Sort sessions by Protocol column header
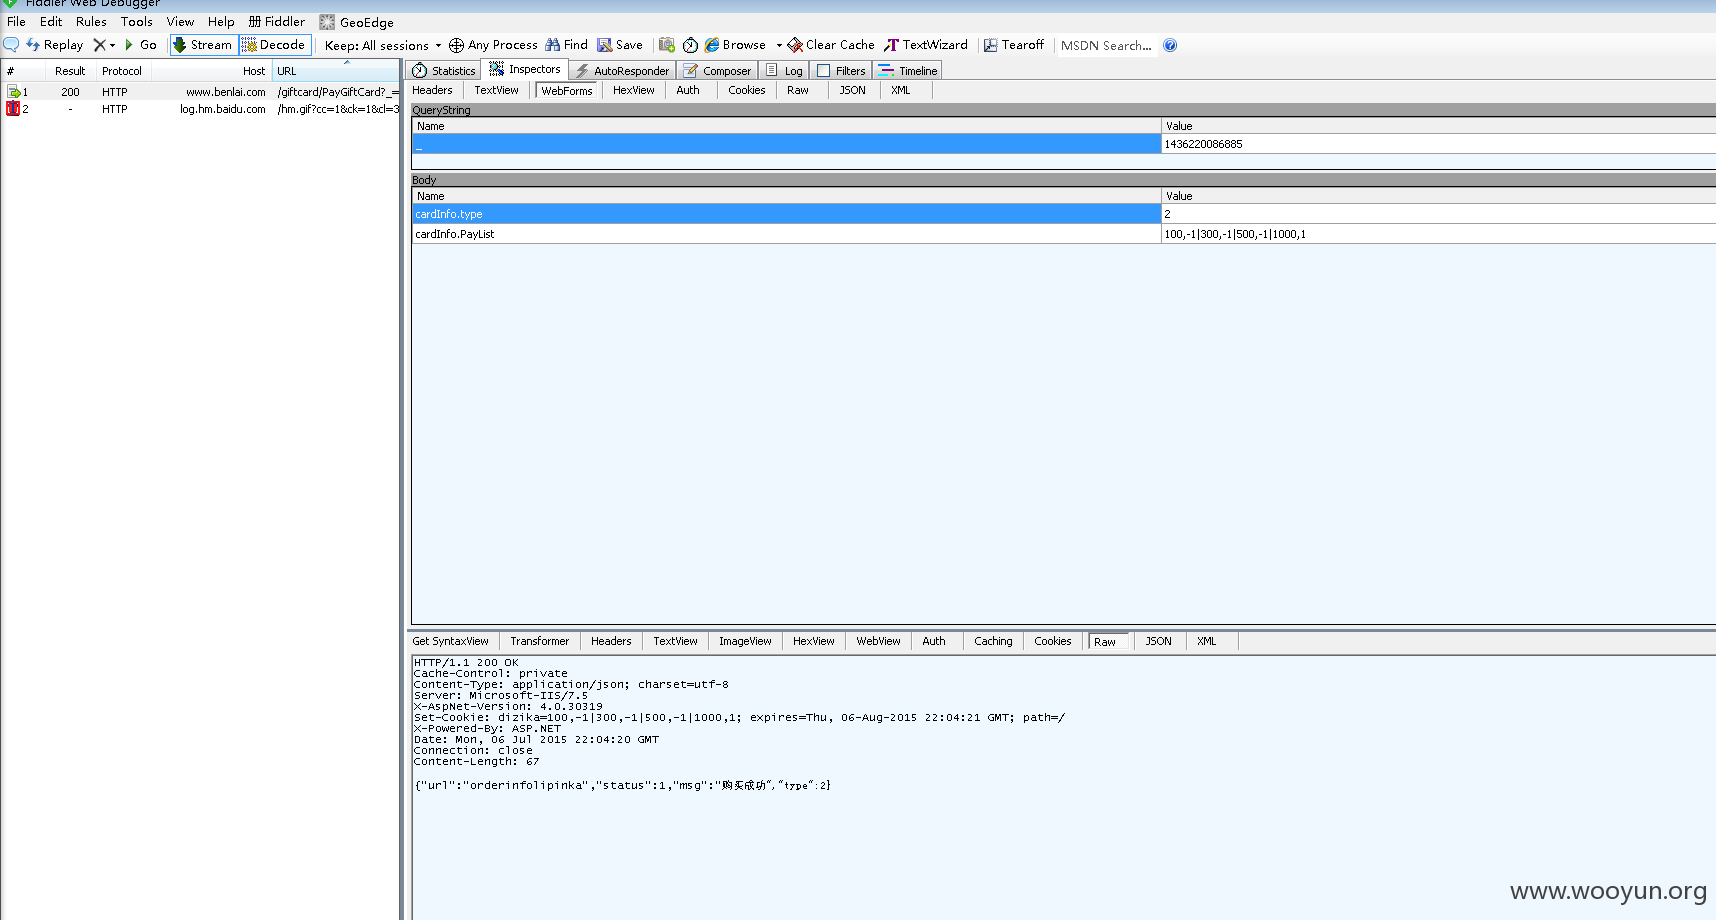 [122, 71]
